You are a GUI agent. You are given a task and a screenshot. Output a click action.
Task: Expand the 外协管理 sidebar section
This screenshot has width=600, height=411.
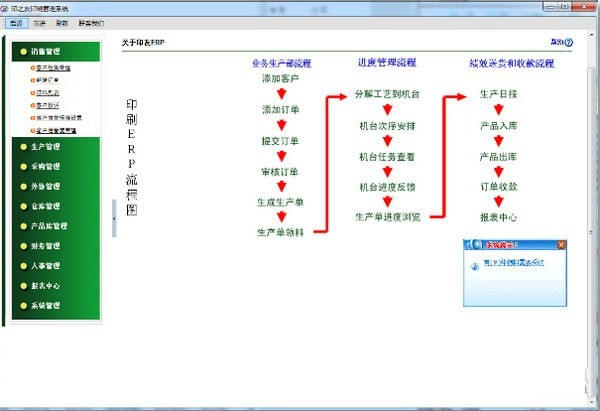[x=56, y=186]
